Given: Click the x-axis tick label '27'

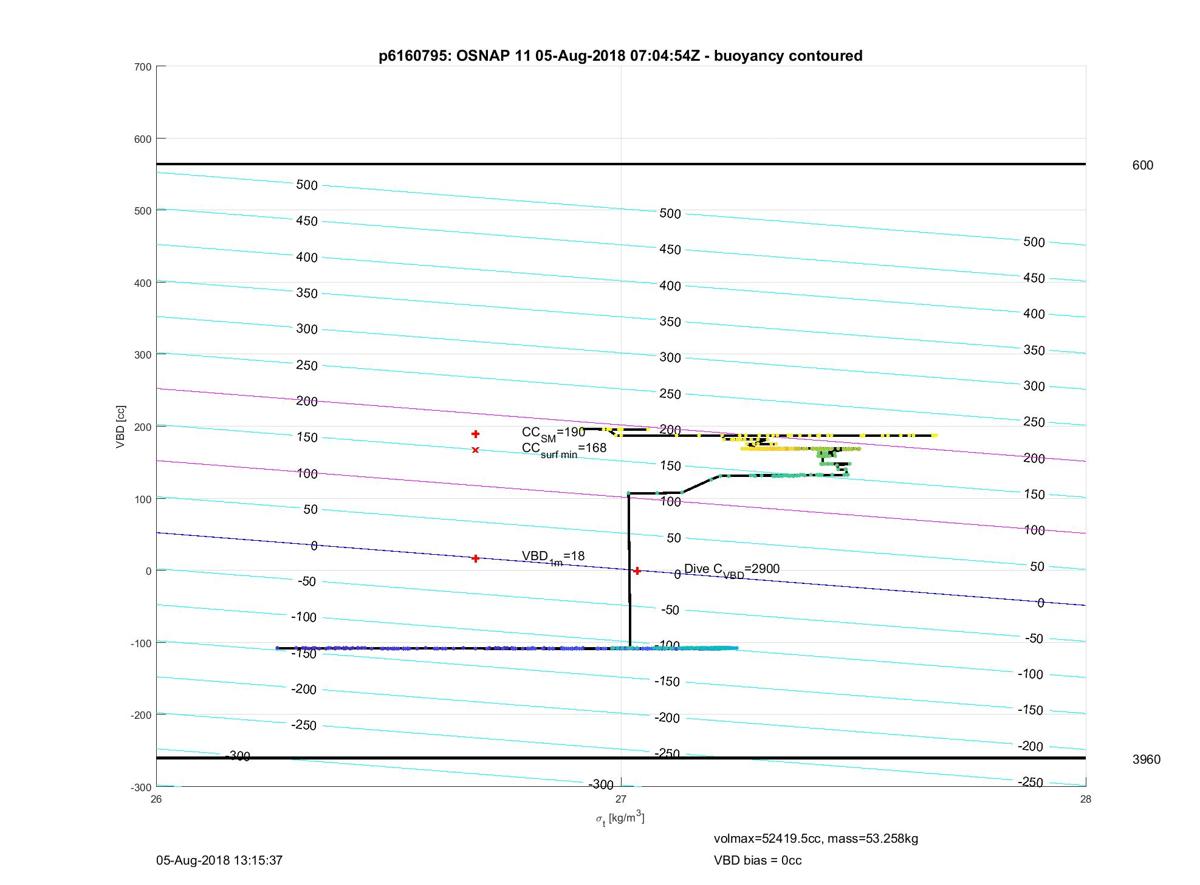Looking at the screenshot, I should [x=621, y=799].
